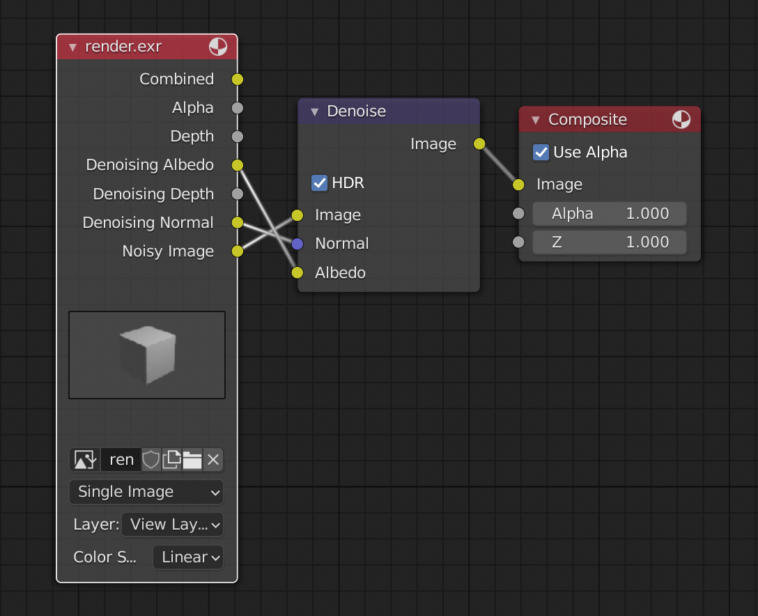The image size is (758, 616).
Task: Disable the HDR checkbox in Denoise node
Action: click(320, 183)
